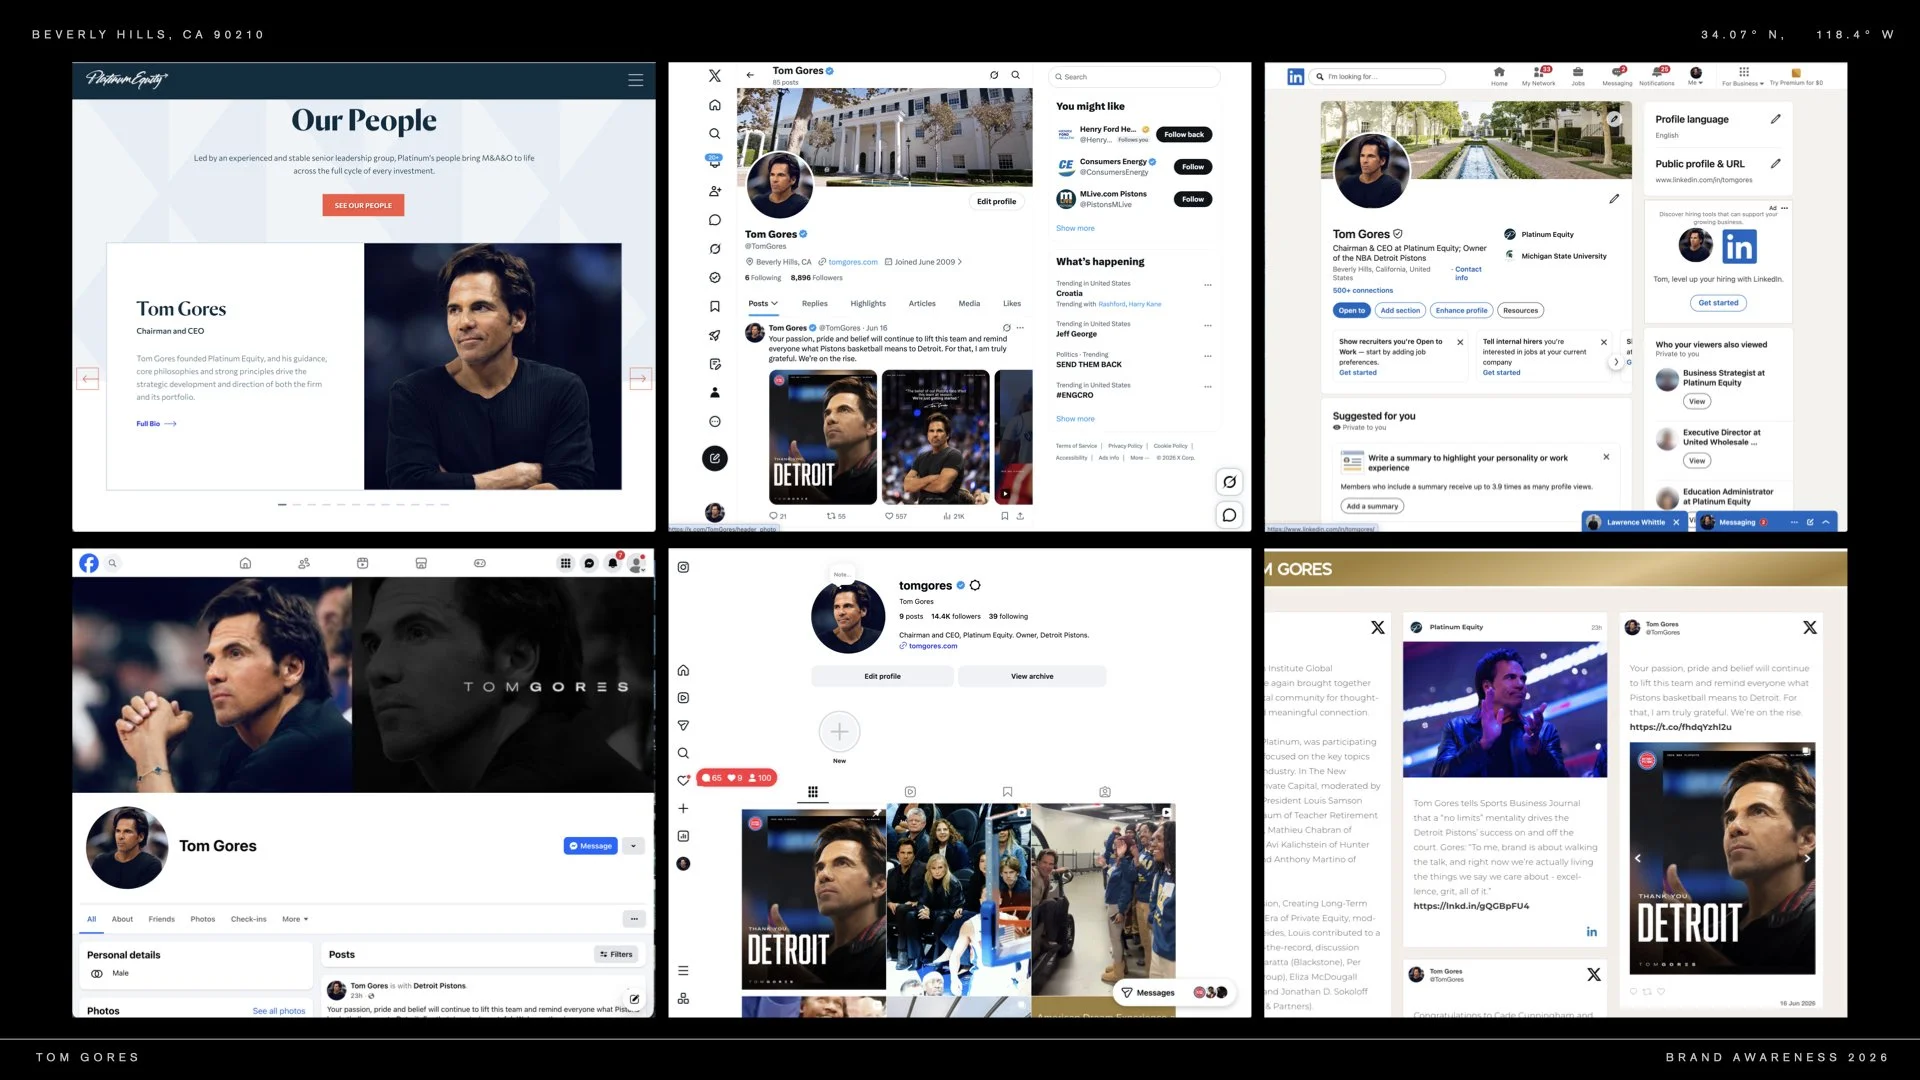Open X notifications bell with 20+ badge
1920x1080 pixels.
point(714,161)
